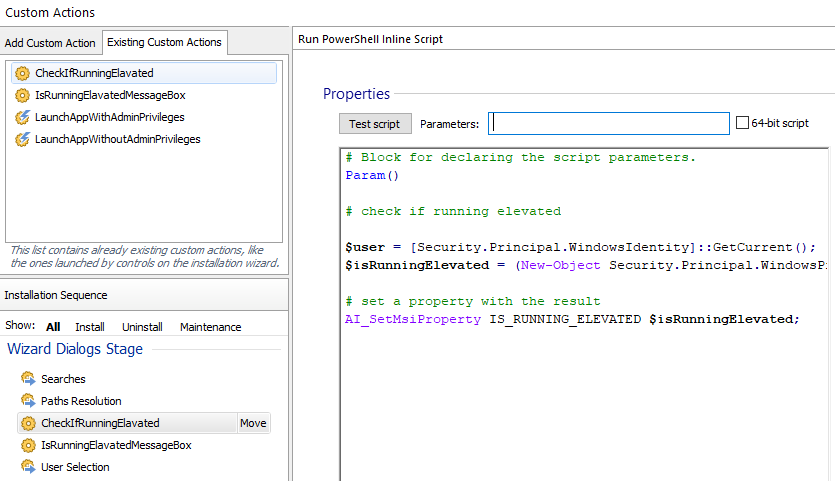Focus the Parameters input field
The width and height of the screenshot is (835, 481).
[609, 123]
